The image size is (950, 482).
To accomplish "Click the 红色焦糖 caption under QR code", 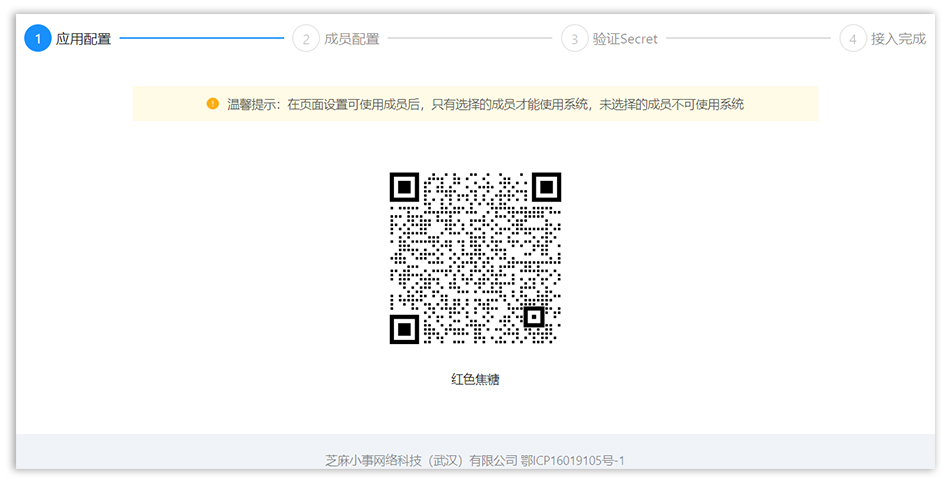I will [475, 380].
